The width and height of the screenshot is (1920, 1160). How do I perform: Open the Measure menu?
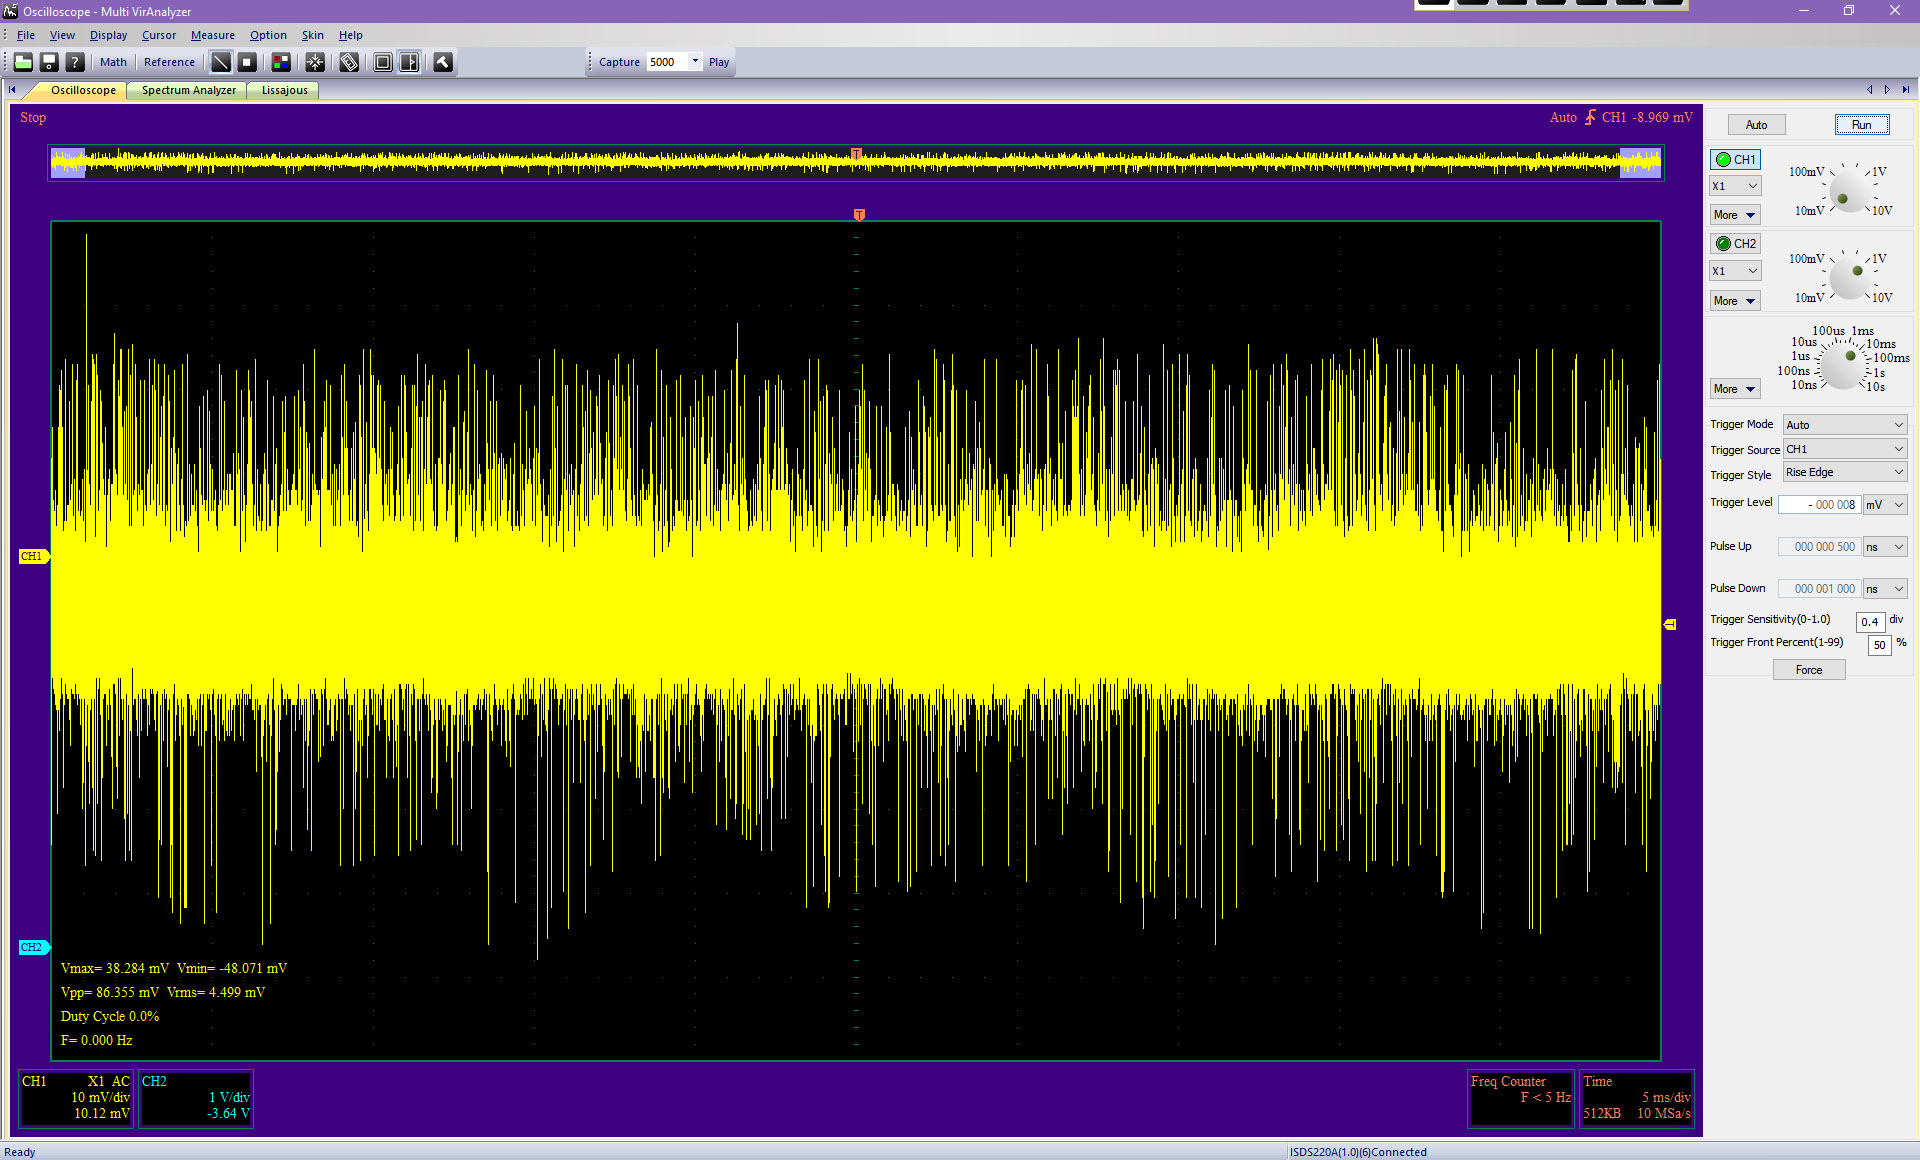click(212, 35)
